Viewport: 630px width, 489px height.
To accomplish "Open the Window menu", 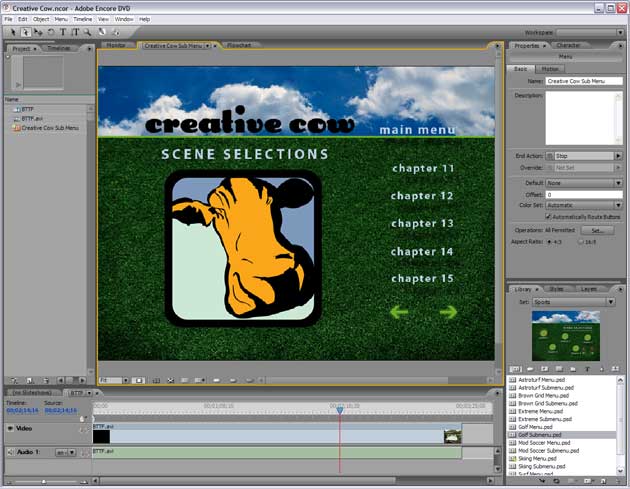I will [x=124, y=19].
